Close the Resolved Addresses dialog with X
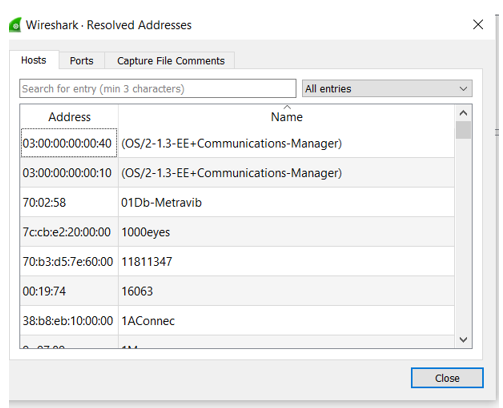The height and width of the screenshot is (408, 503). (478, 24)
